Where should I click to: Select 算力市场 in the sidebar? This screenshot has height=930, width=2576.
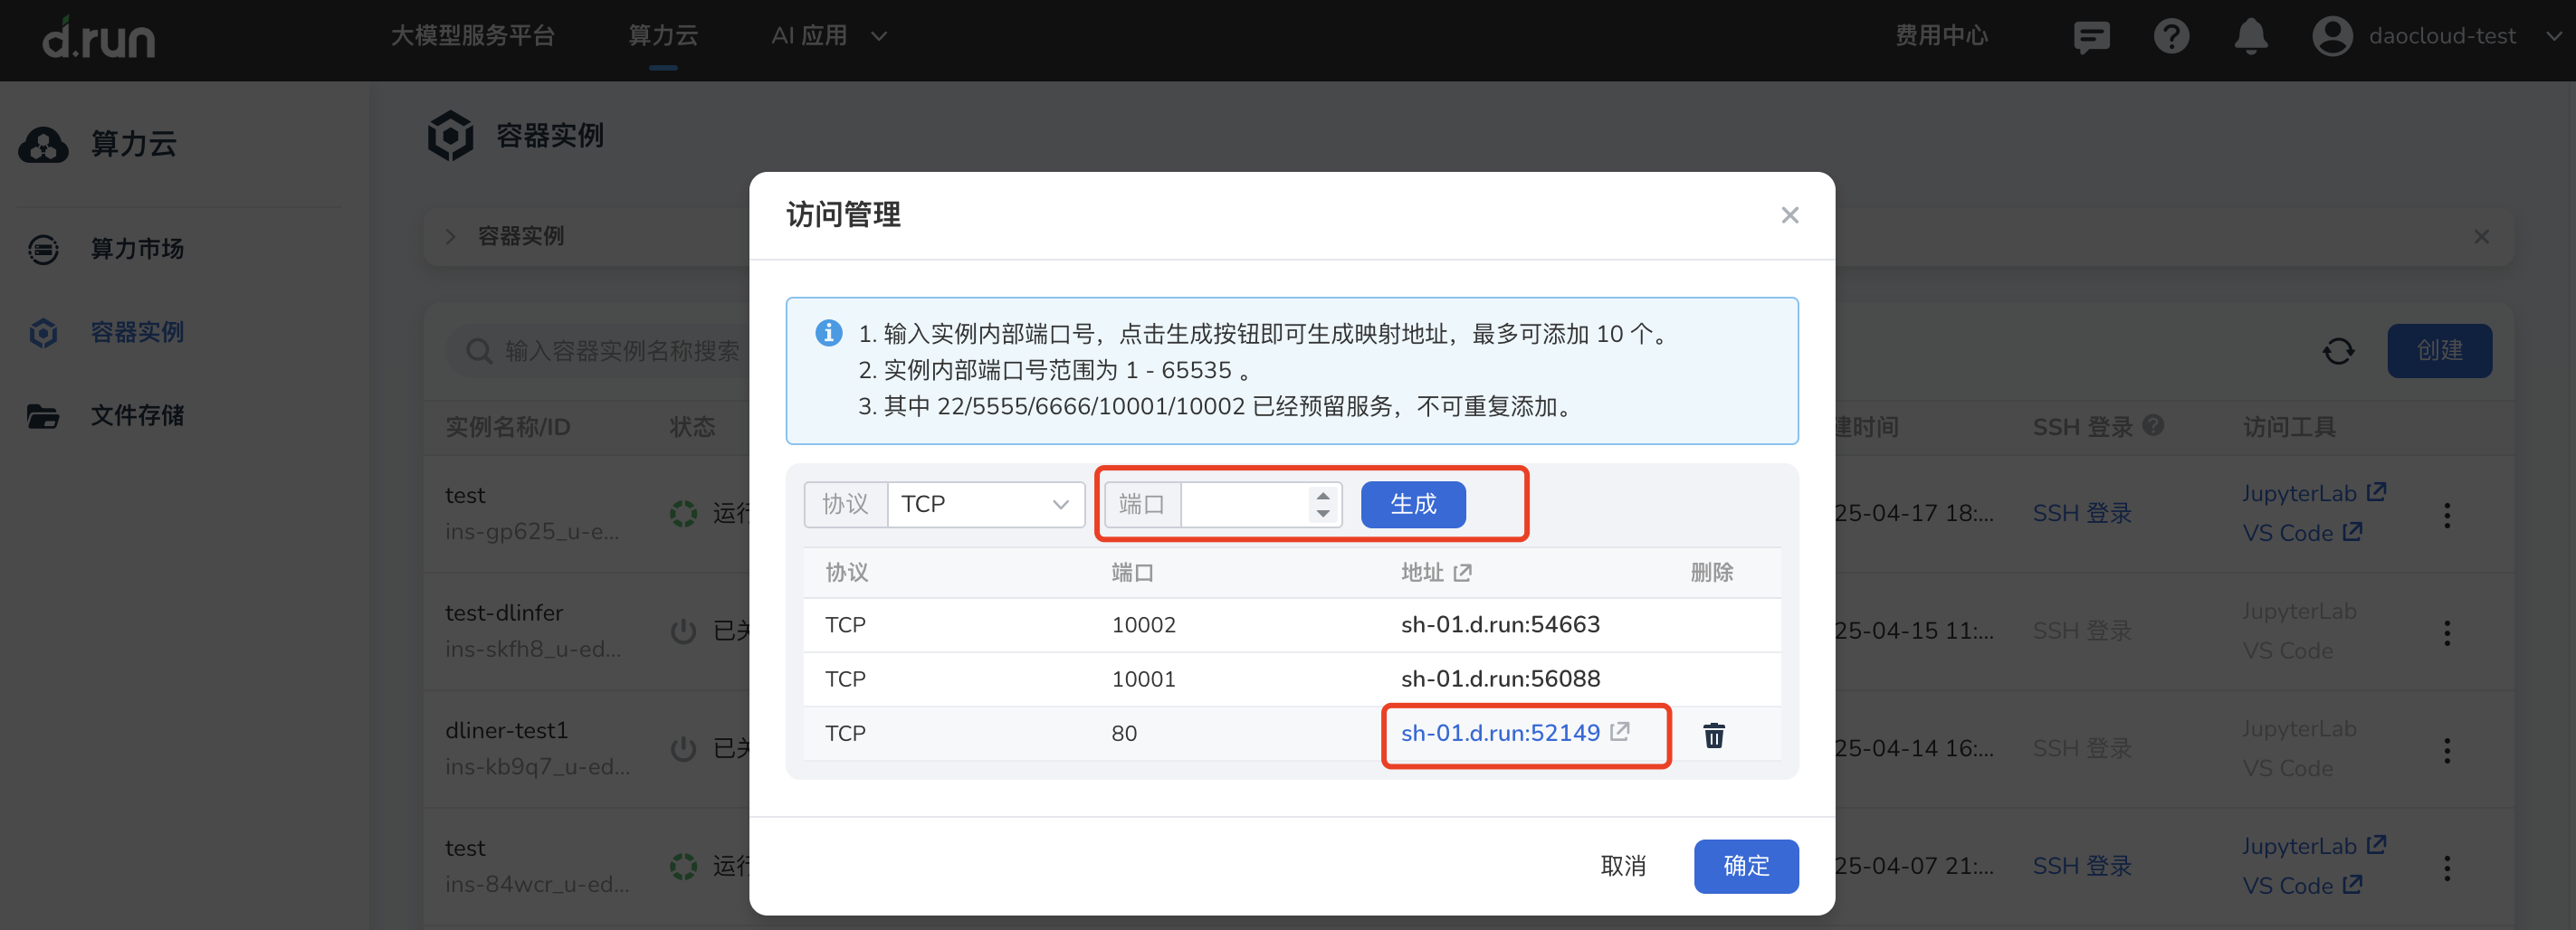(x=137, y=249)
